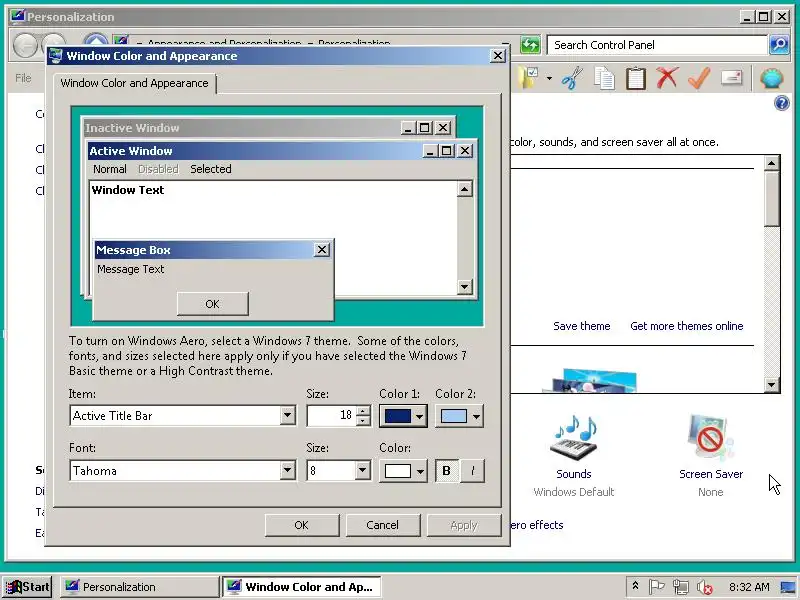Show hidden tray icons chevron
The width and height of the screenshot is (800, 600).
coord(635,586)
